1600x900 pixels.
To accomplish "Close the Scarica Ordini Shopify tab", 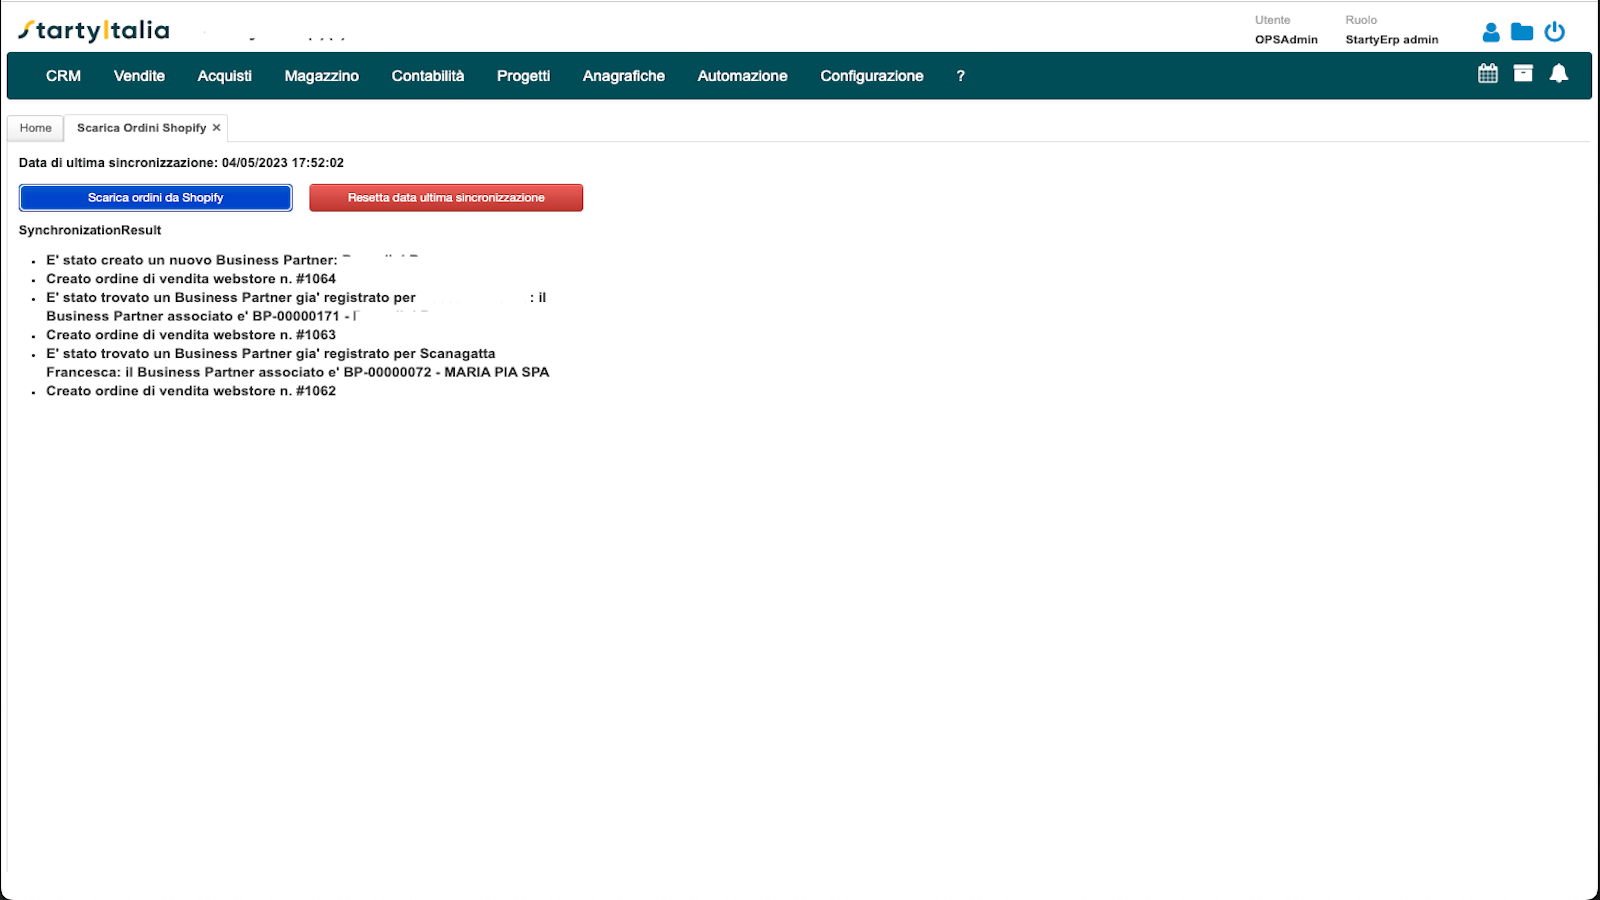I will point(216,128).
